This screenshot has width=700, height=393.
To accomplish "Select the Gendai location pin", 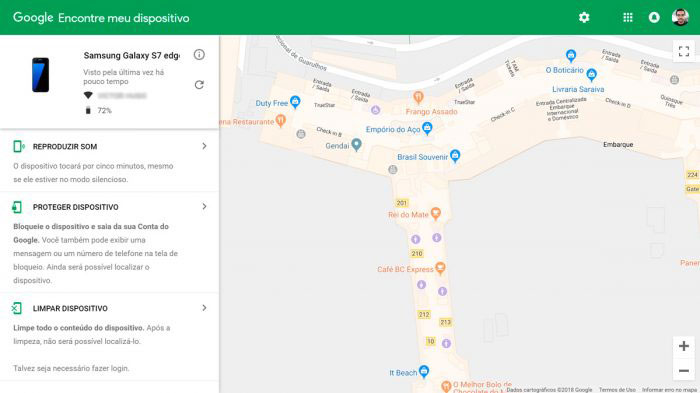I will click(x=356, y=144).
